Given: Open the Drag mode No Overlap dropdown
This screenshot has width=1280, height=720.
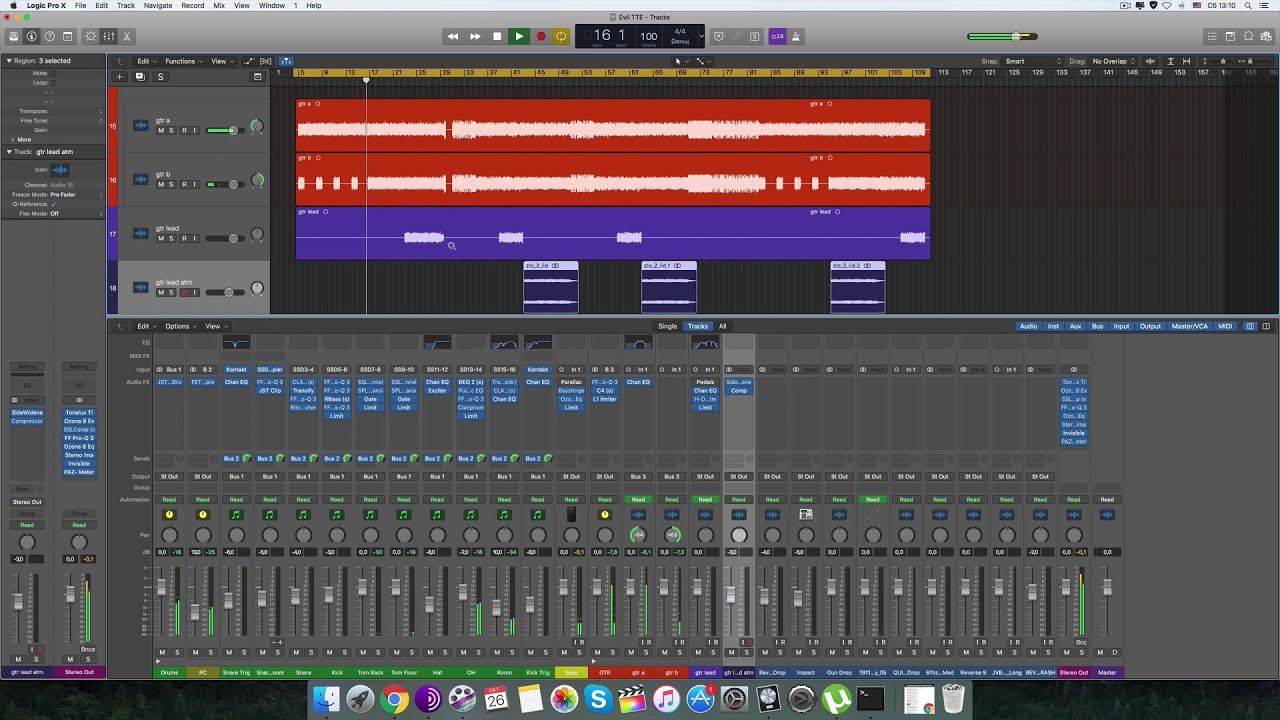Looking at the screenshot, I should pos(1113,61).
